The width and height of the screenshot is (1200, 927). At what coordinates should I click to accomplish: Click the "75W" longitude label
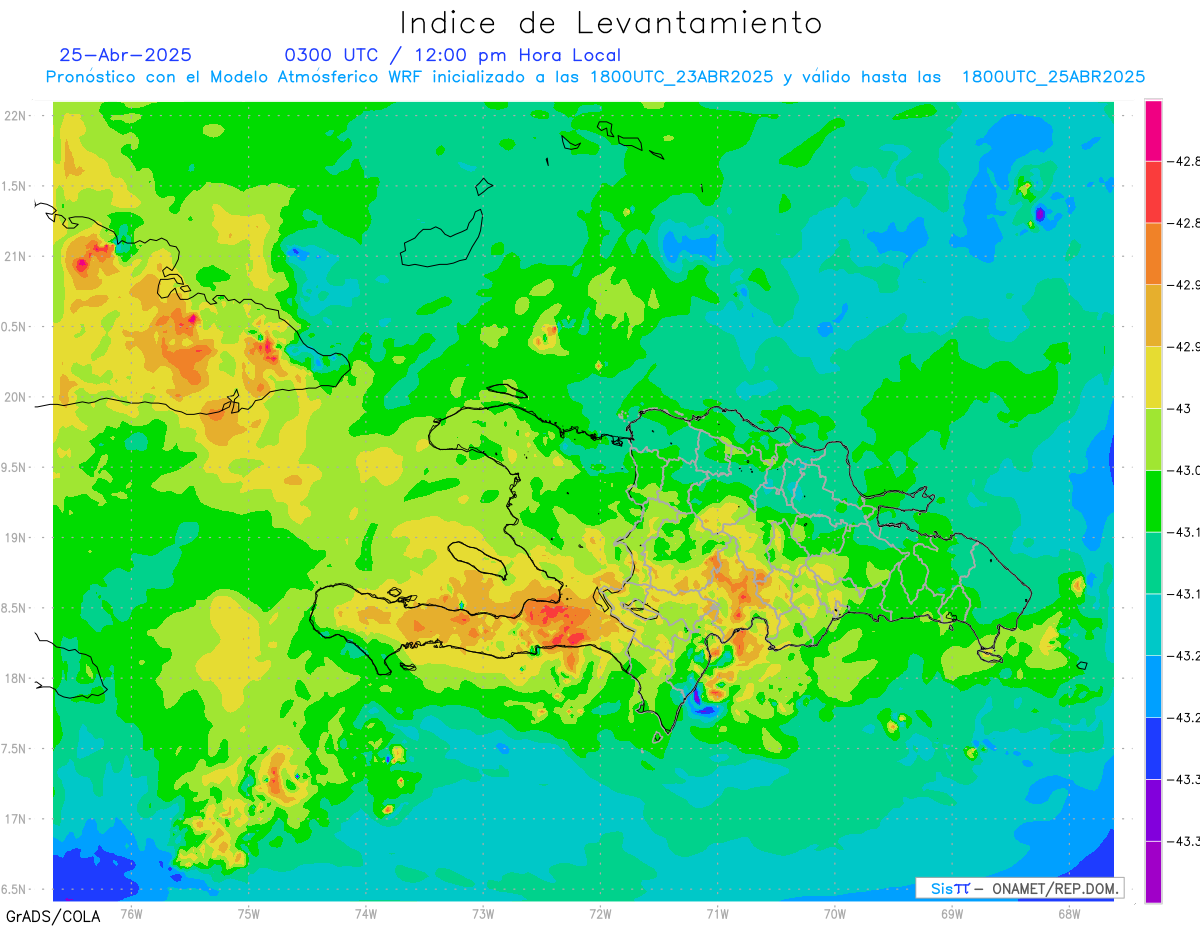[249, 913]
